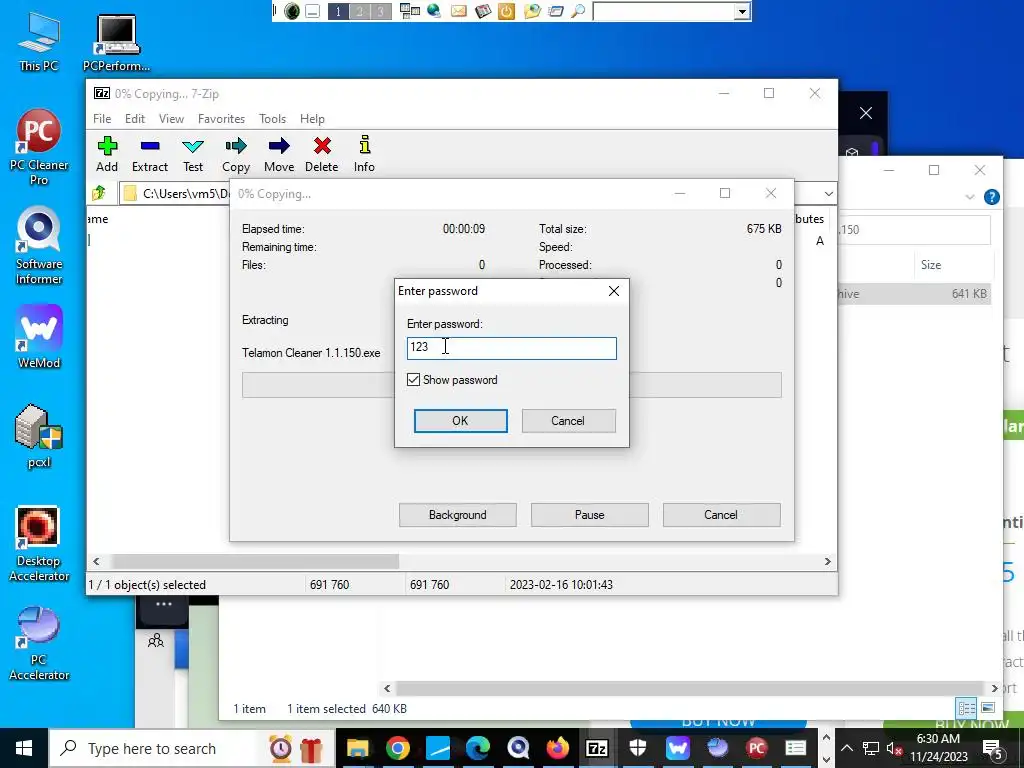Screen dimensions: 1024x768
Task: Click the 7-Zip taskbar icon
Action: tap(597, 748)
